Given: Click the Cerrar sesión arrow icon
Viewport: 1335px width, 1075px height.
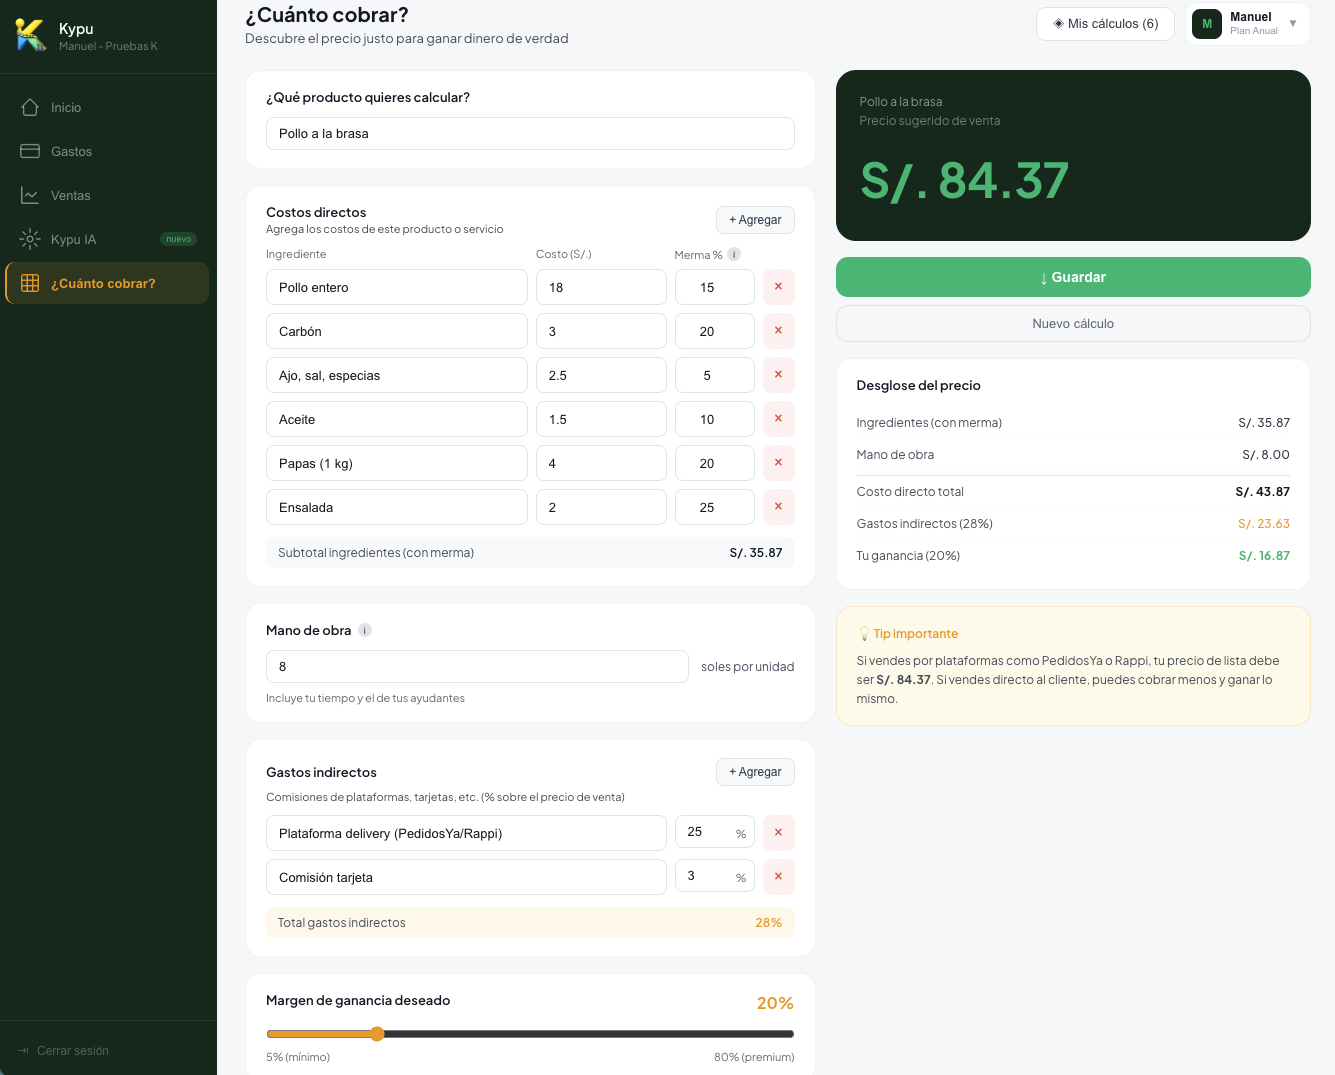Looking at the screenshot, I should tap(23, 1050).
